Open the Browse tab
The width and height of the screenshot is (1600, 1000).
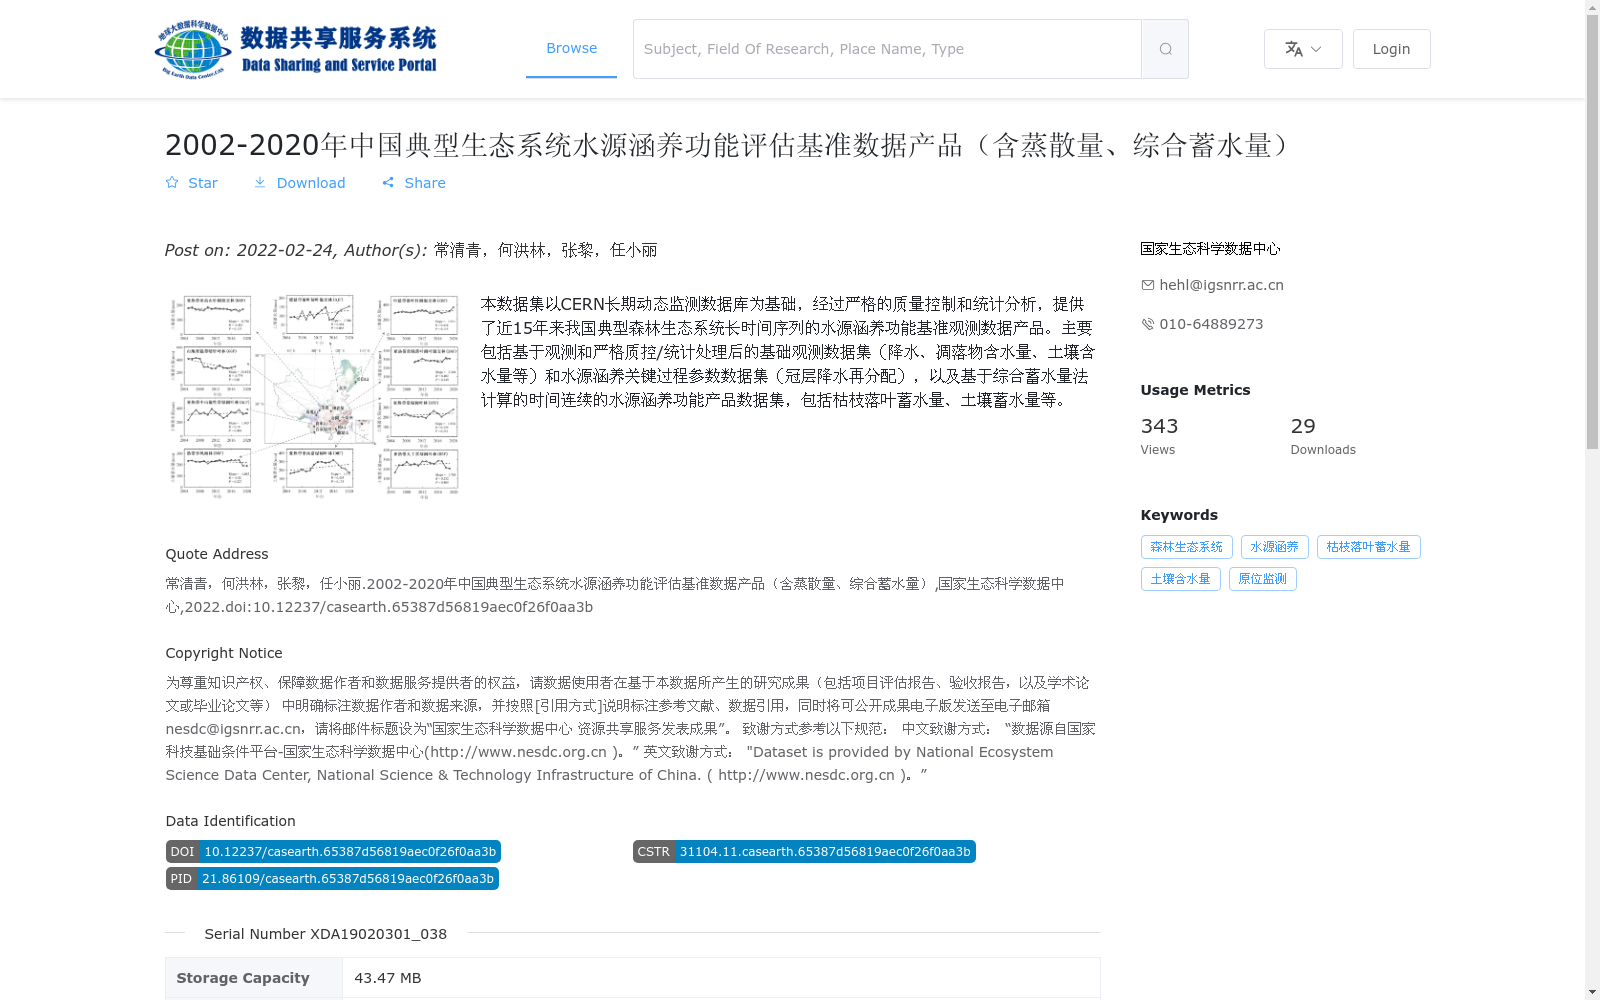coord(571,48)
